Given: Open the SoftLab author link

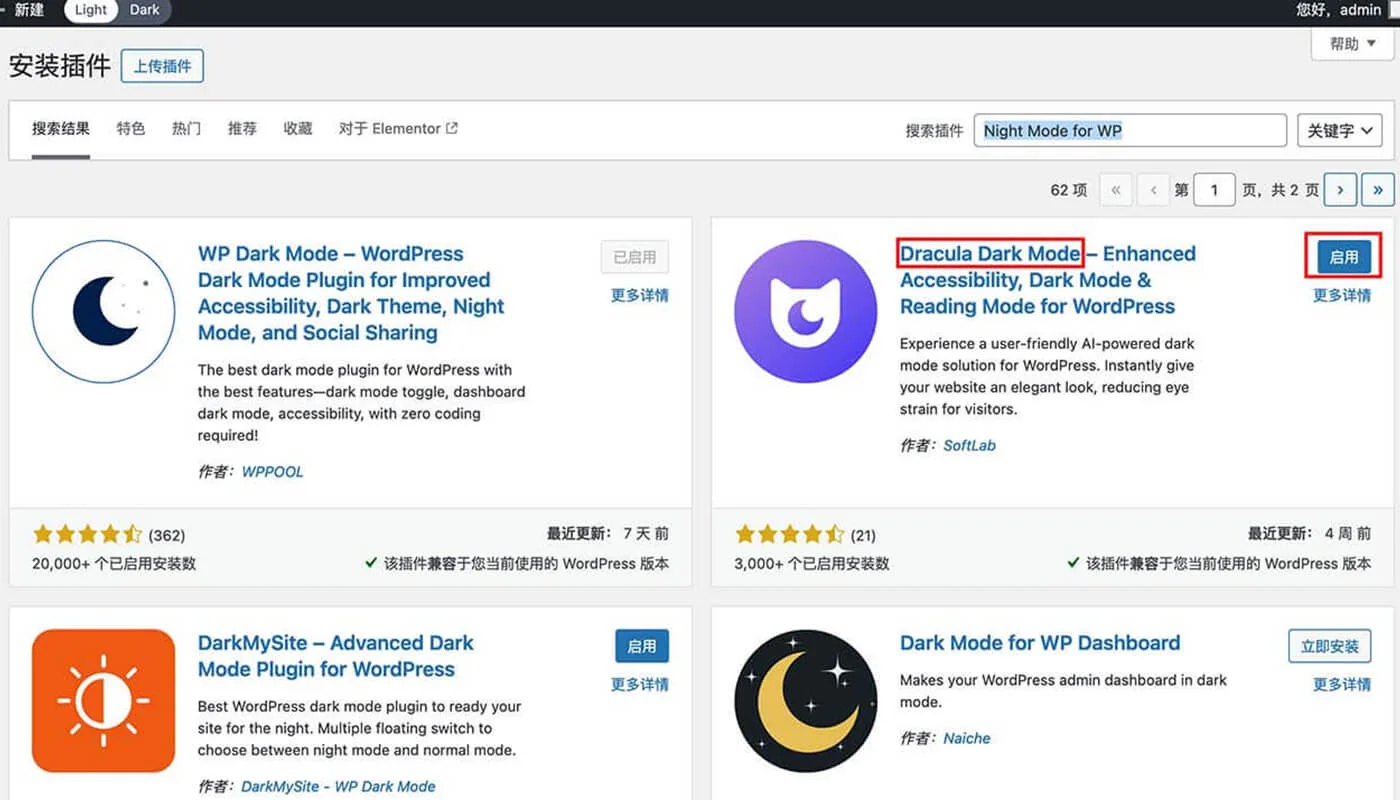Looking at the screenshot, I should 969,445.
